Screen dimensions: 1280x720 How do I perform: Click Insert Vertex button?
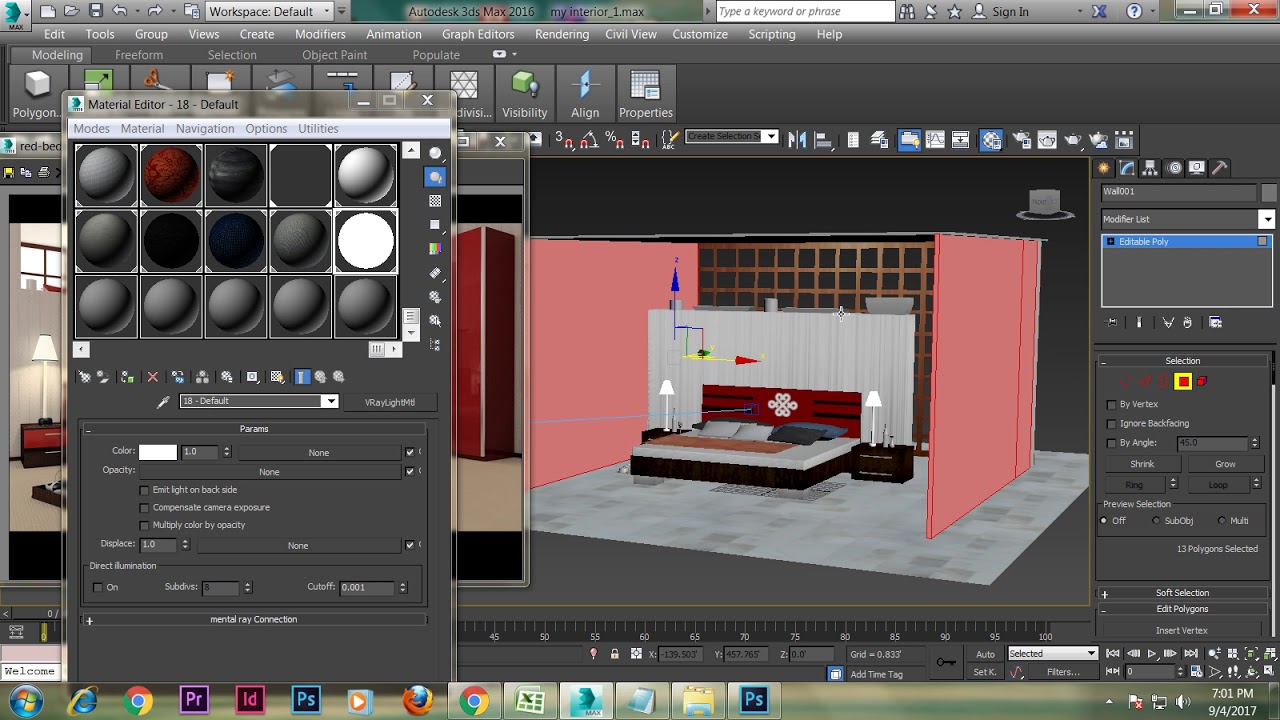point(1182,631)
